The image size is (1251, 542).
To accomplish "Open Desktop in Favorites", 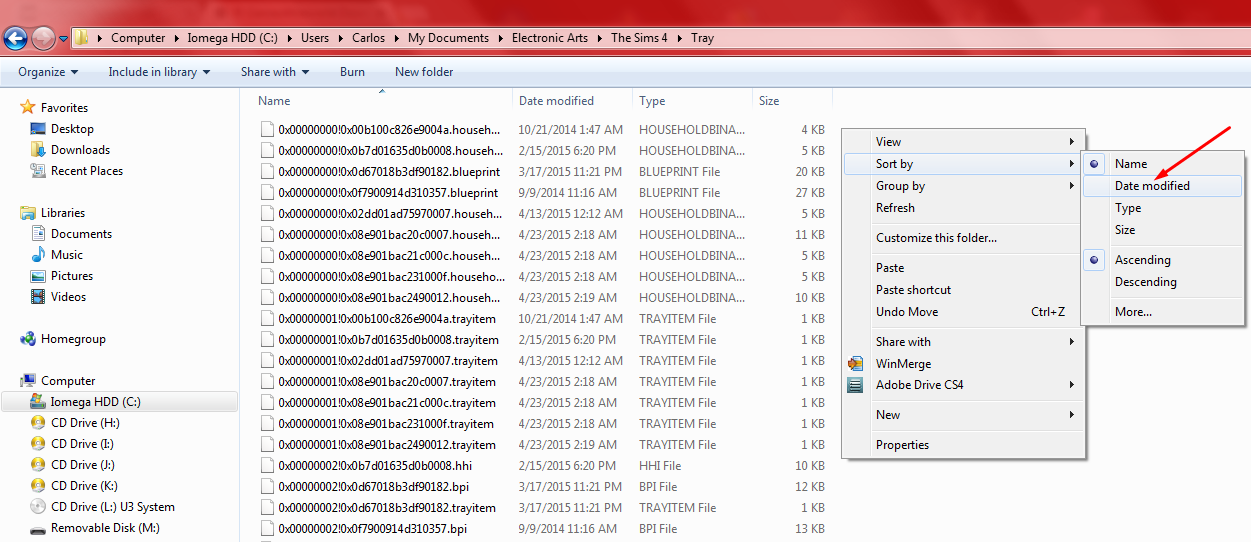I will point(72,129).
